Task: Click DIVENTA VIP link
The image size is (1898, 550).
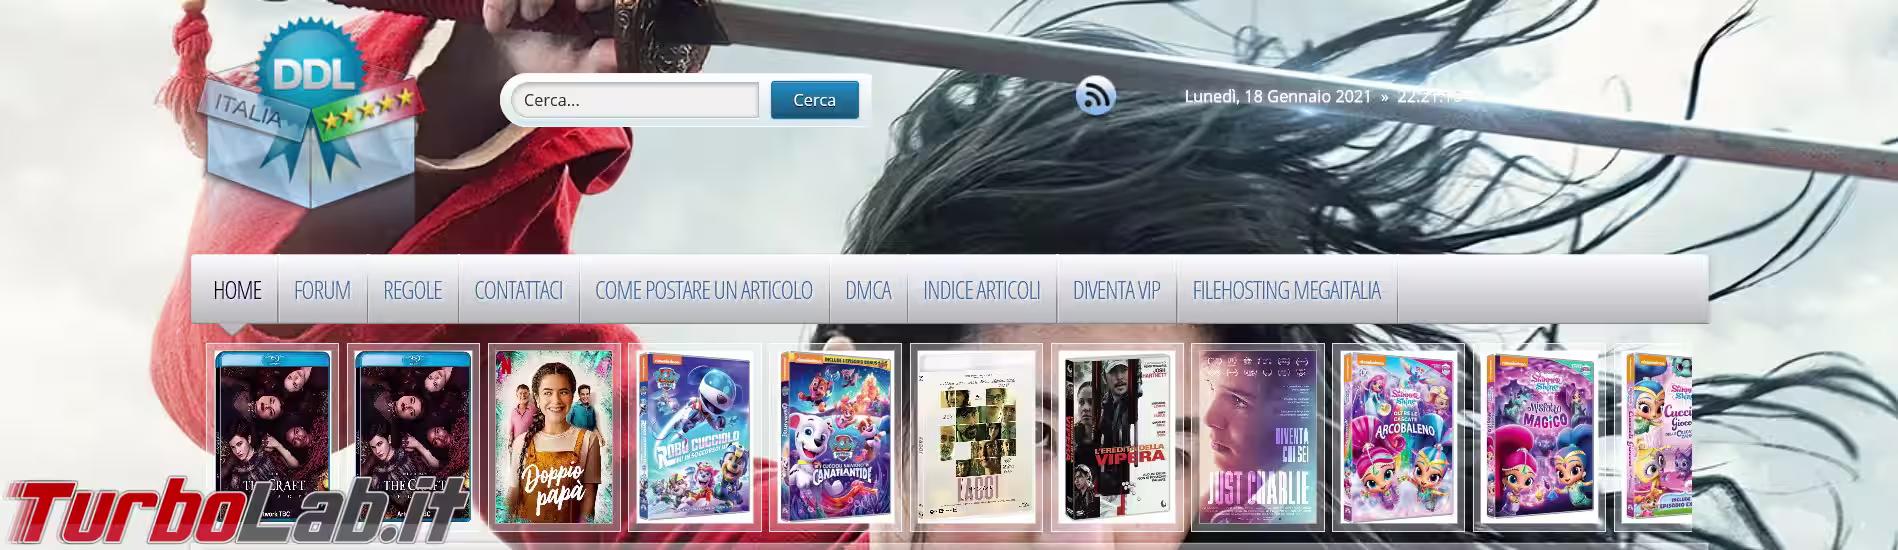Action: pyautogui.click(x=1117, y=290)
